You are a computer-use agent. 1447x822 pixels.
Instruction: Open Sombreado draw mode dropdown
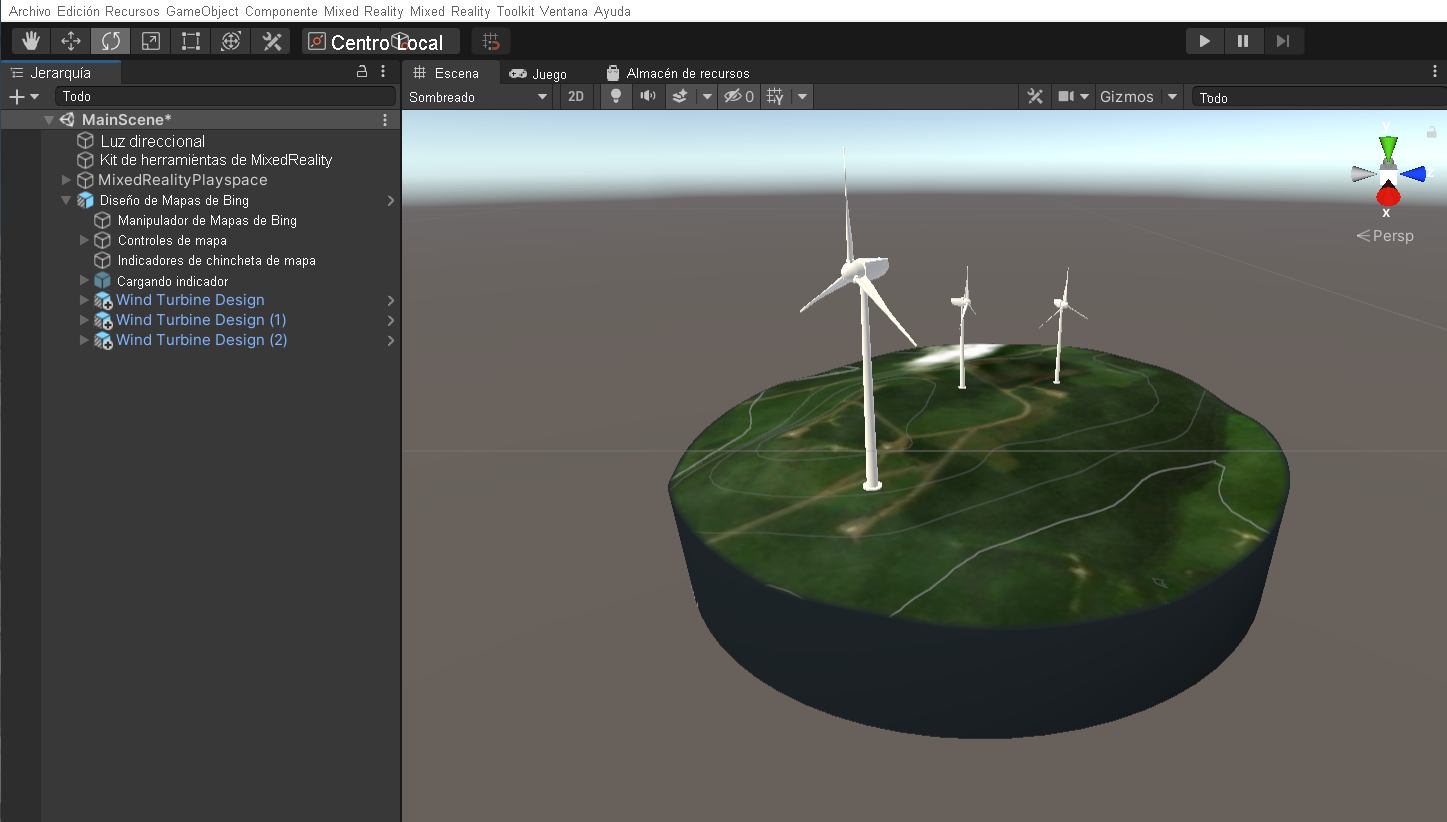click(x=479, y=97)
